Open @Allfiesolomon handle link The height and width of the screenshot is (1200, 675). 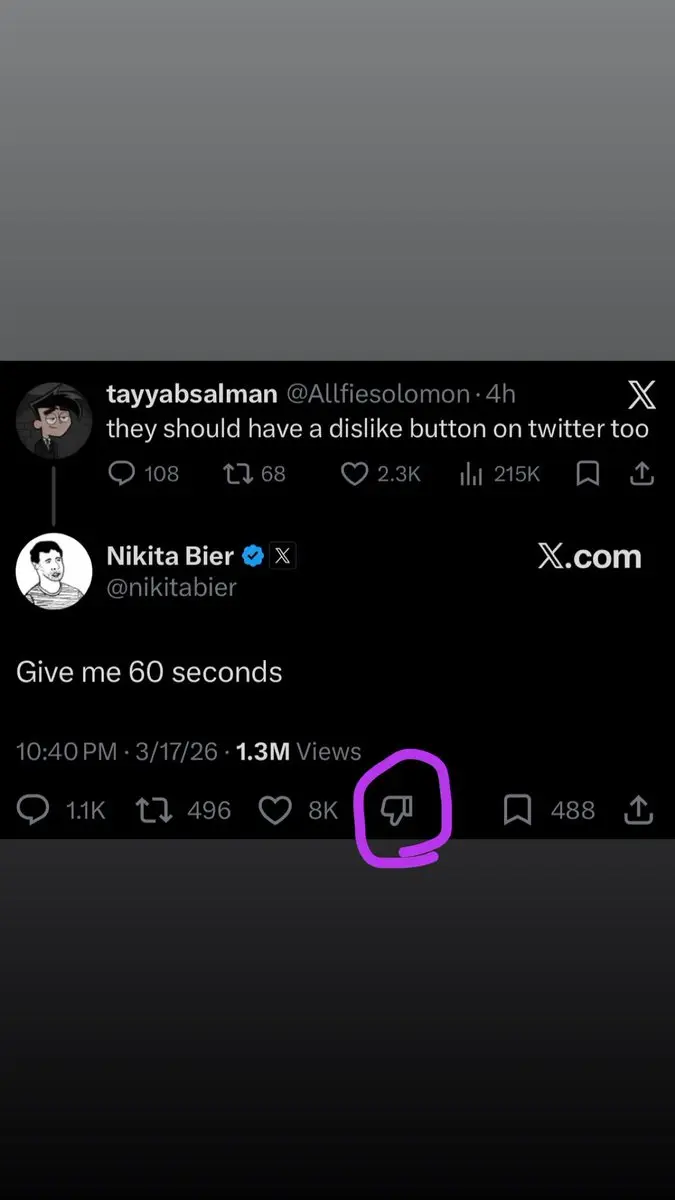[x=379, y=395]
